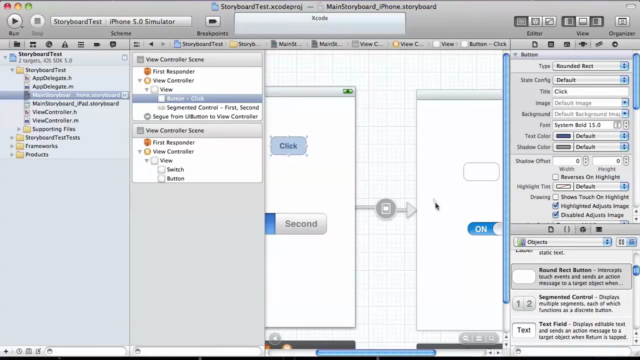Open the State Config dropdown
Viewport: 640px width, 360px height.
click(x=590, y=80)
